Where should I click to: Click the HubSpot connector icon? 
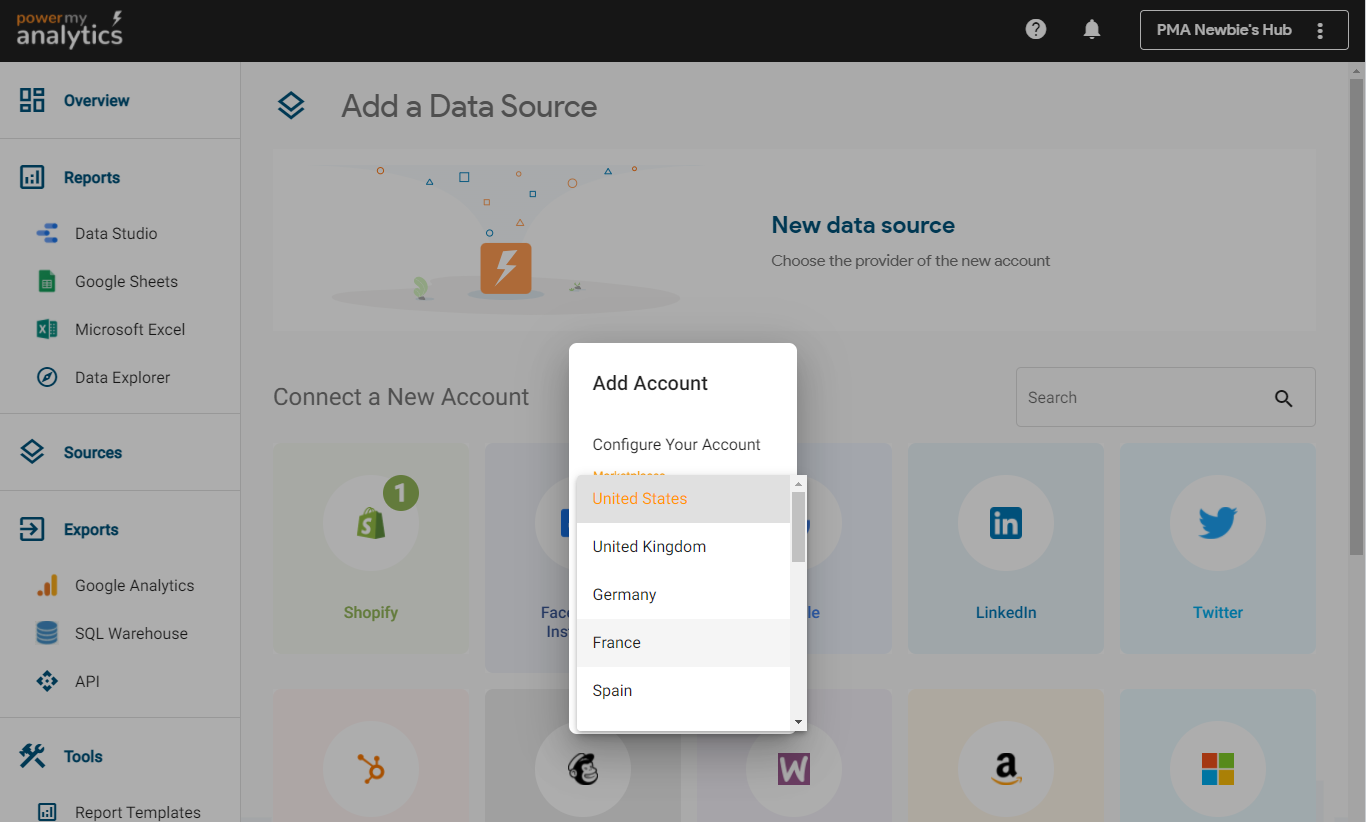pos(371,768)
